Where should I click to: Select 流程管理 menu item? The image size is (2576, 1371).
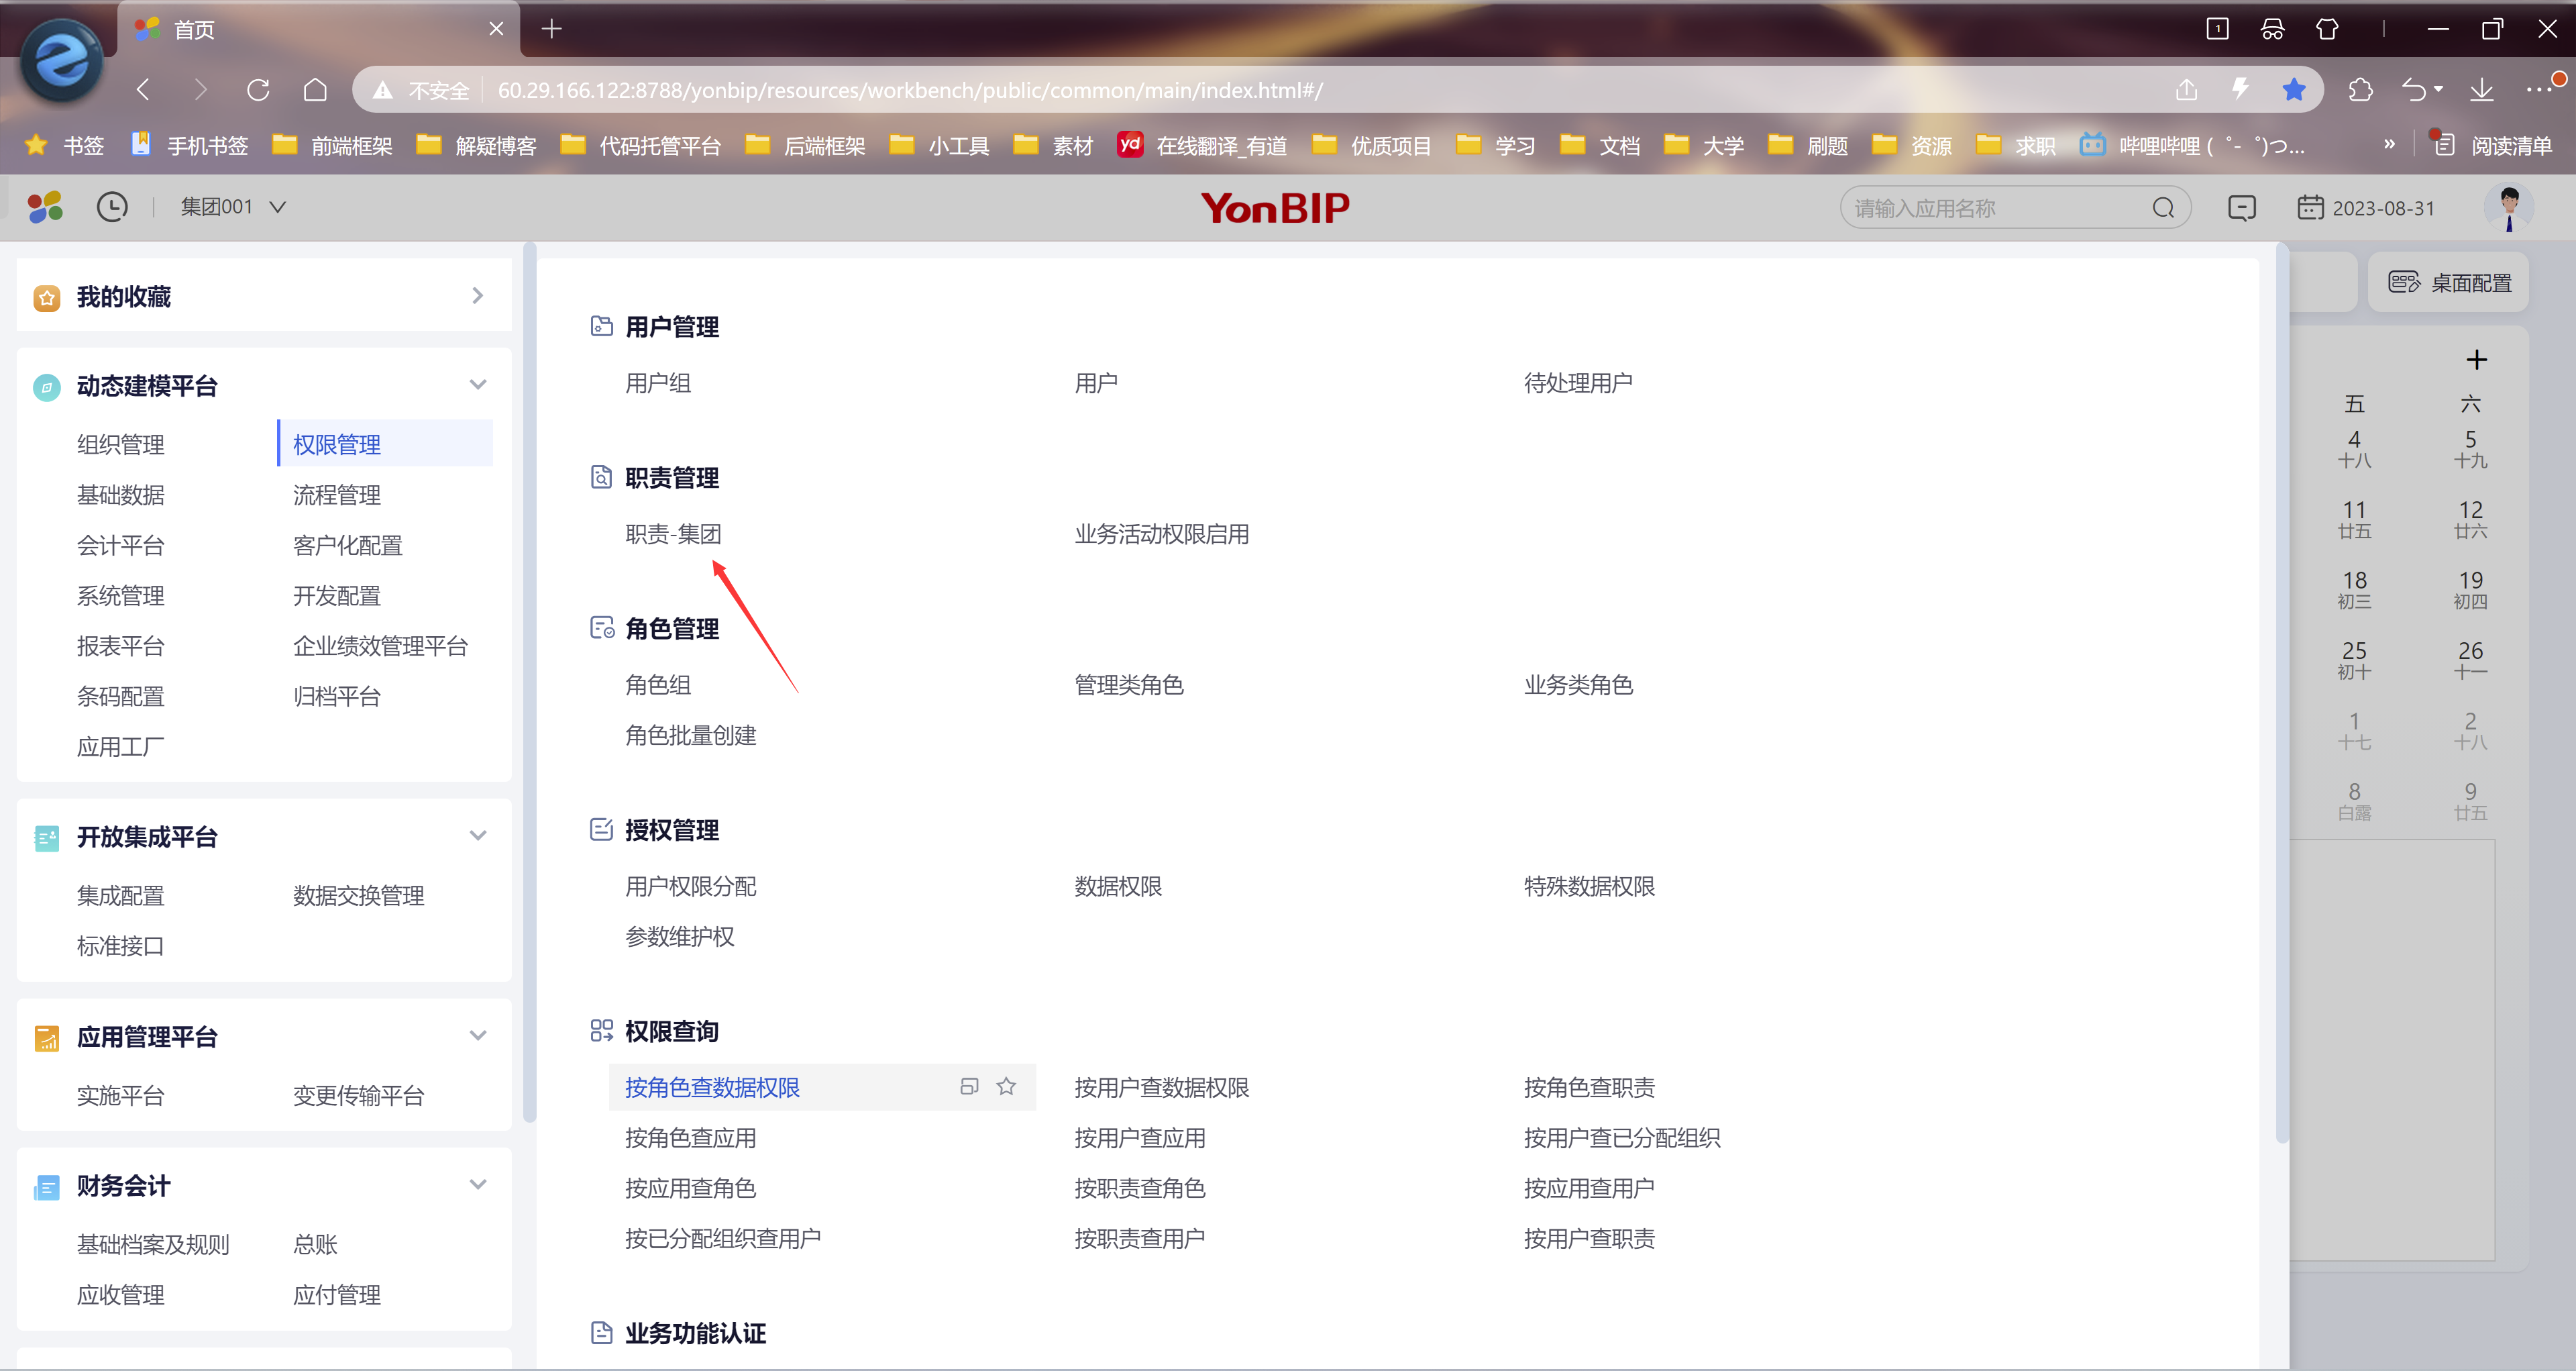[337, 494]
